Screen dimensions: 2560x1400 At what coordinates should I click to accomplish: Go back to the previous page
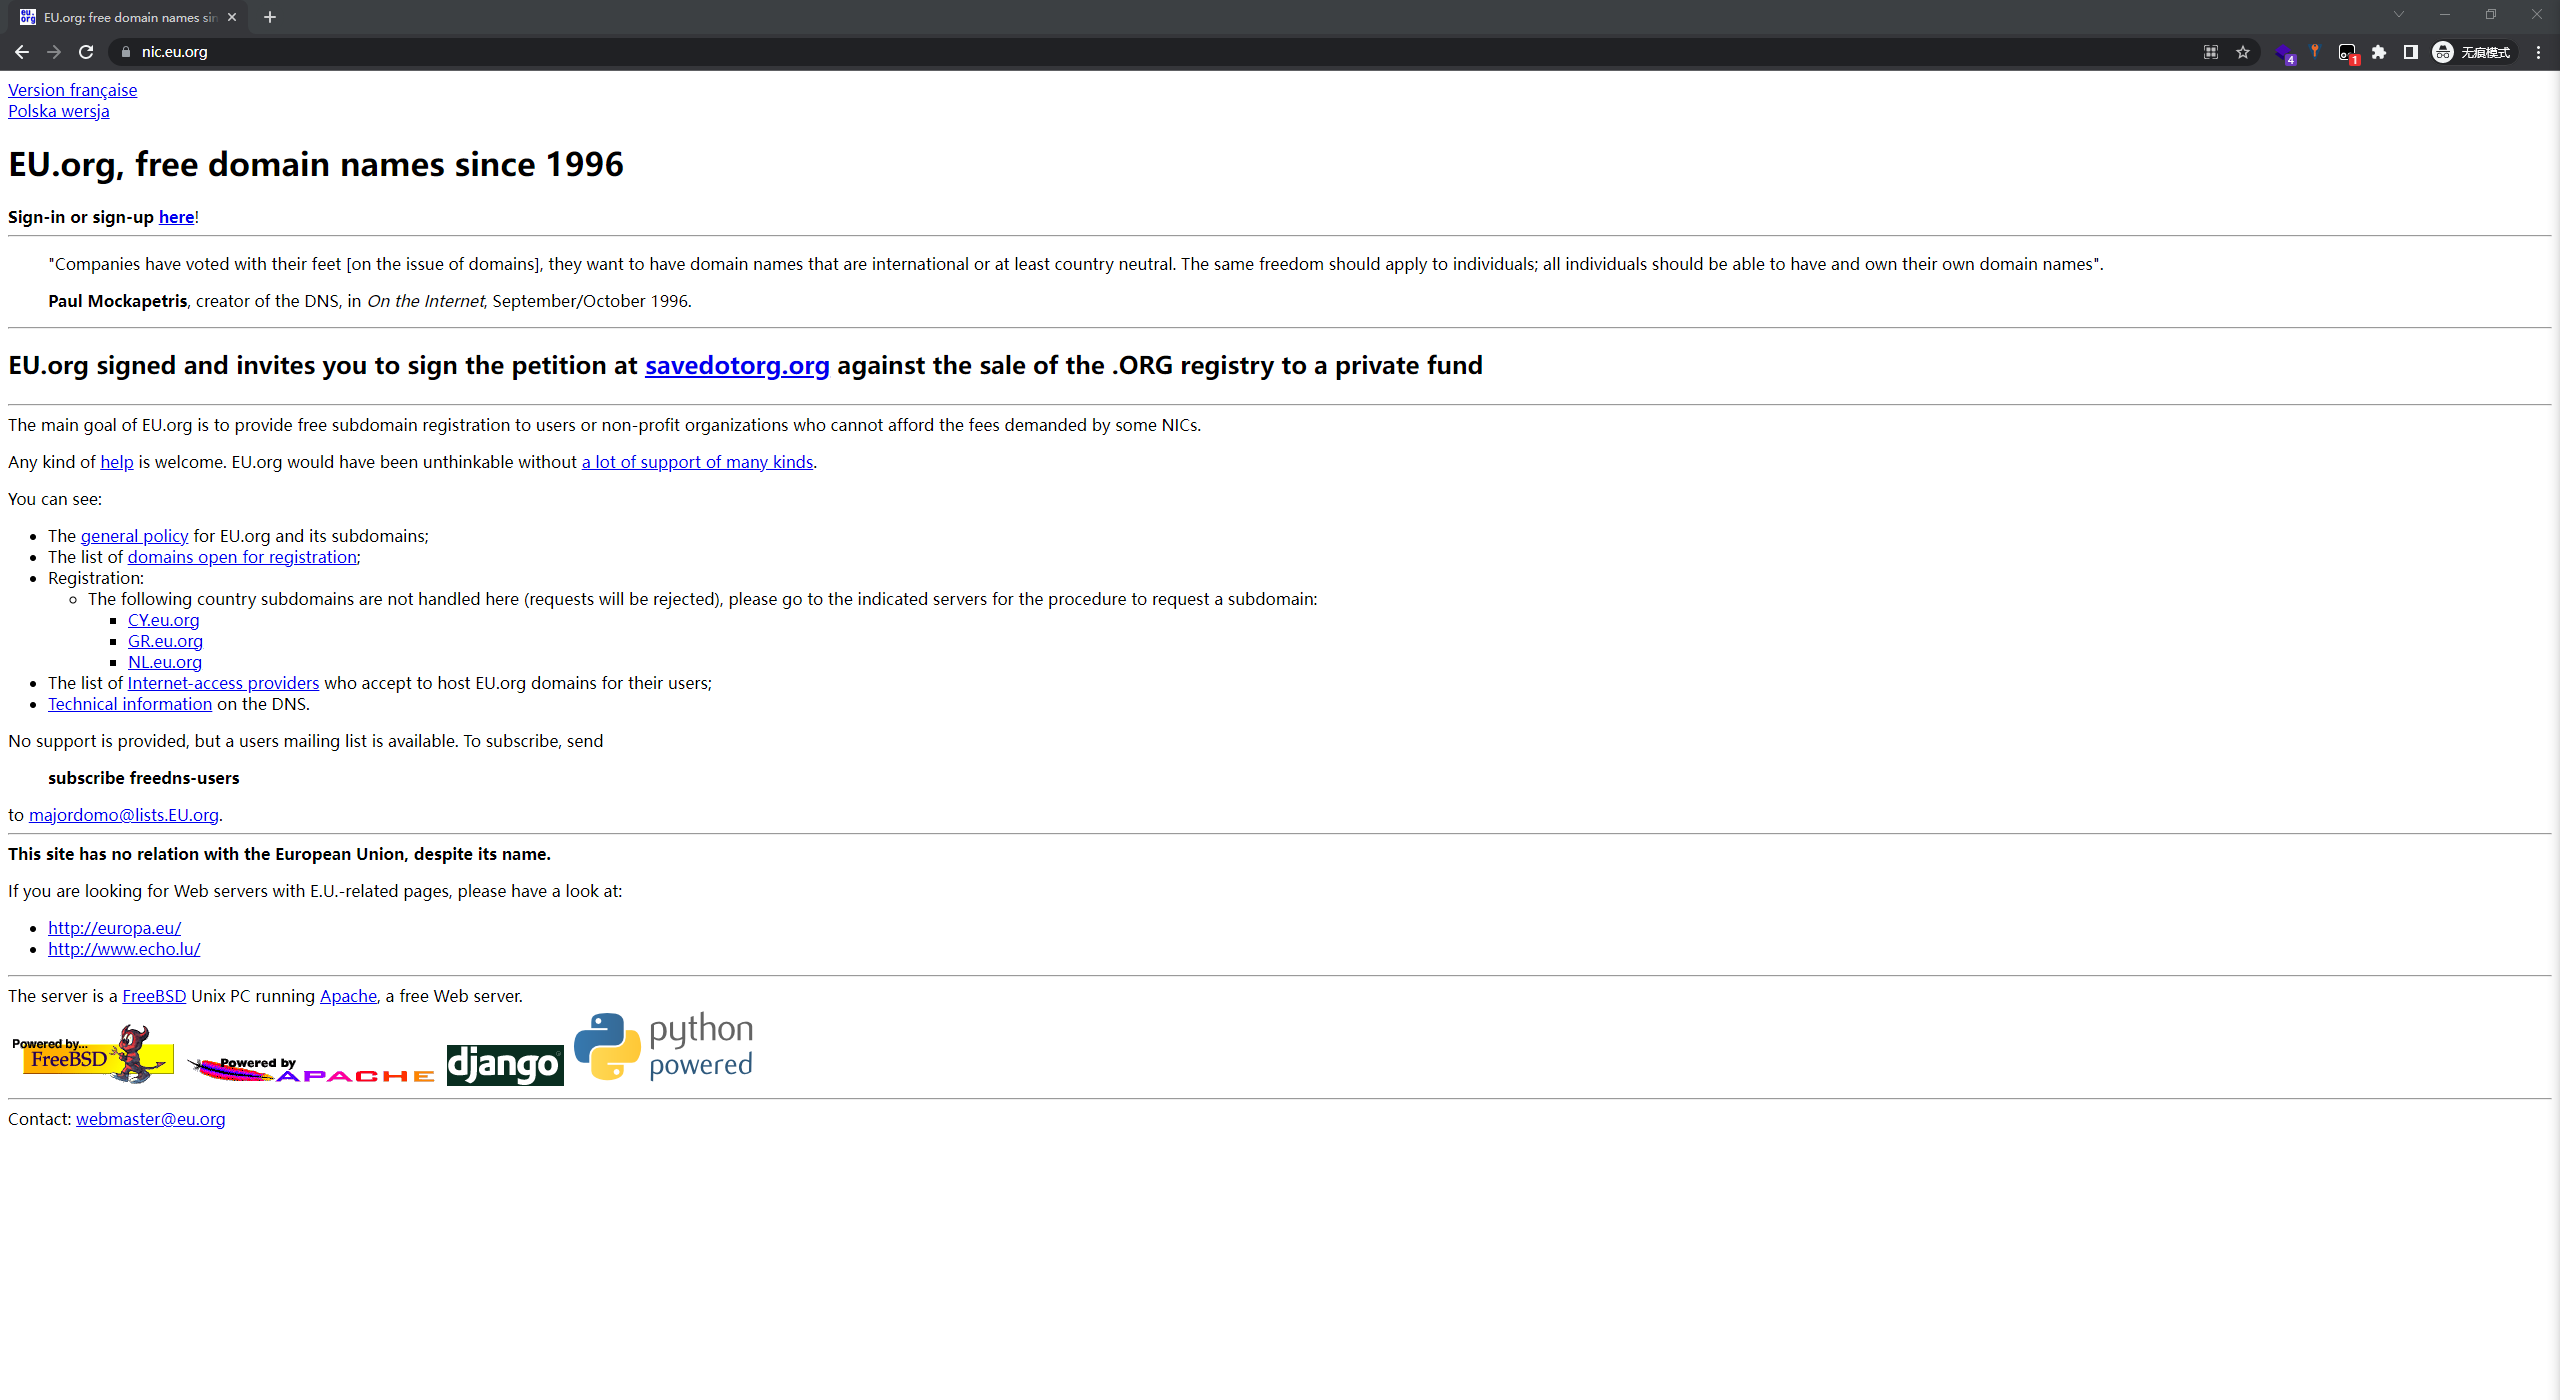tap(22, 52)
